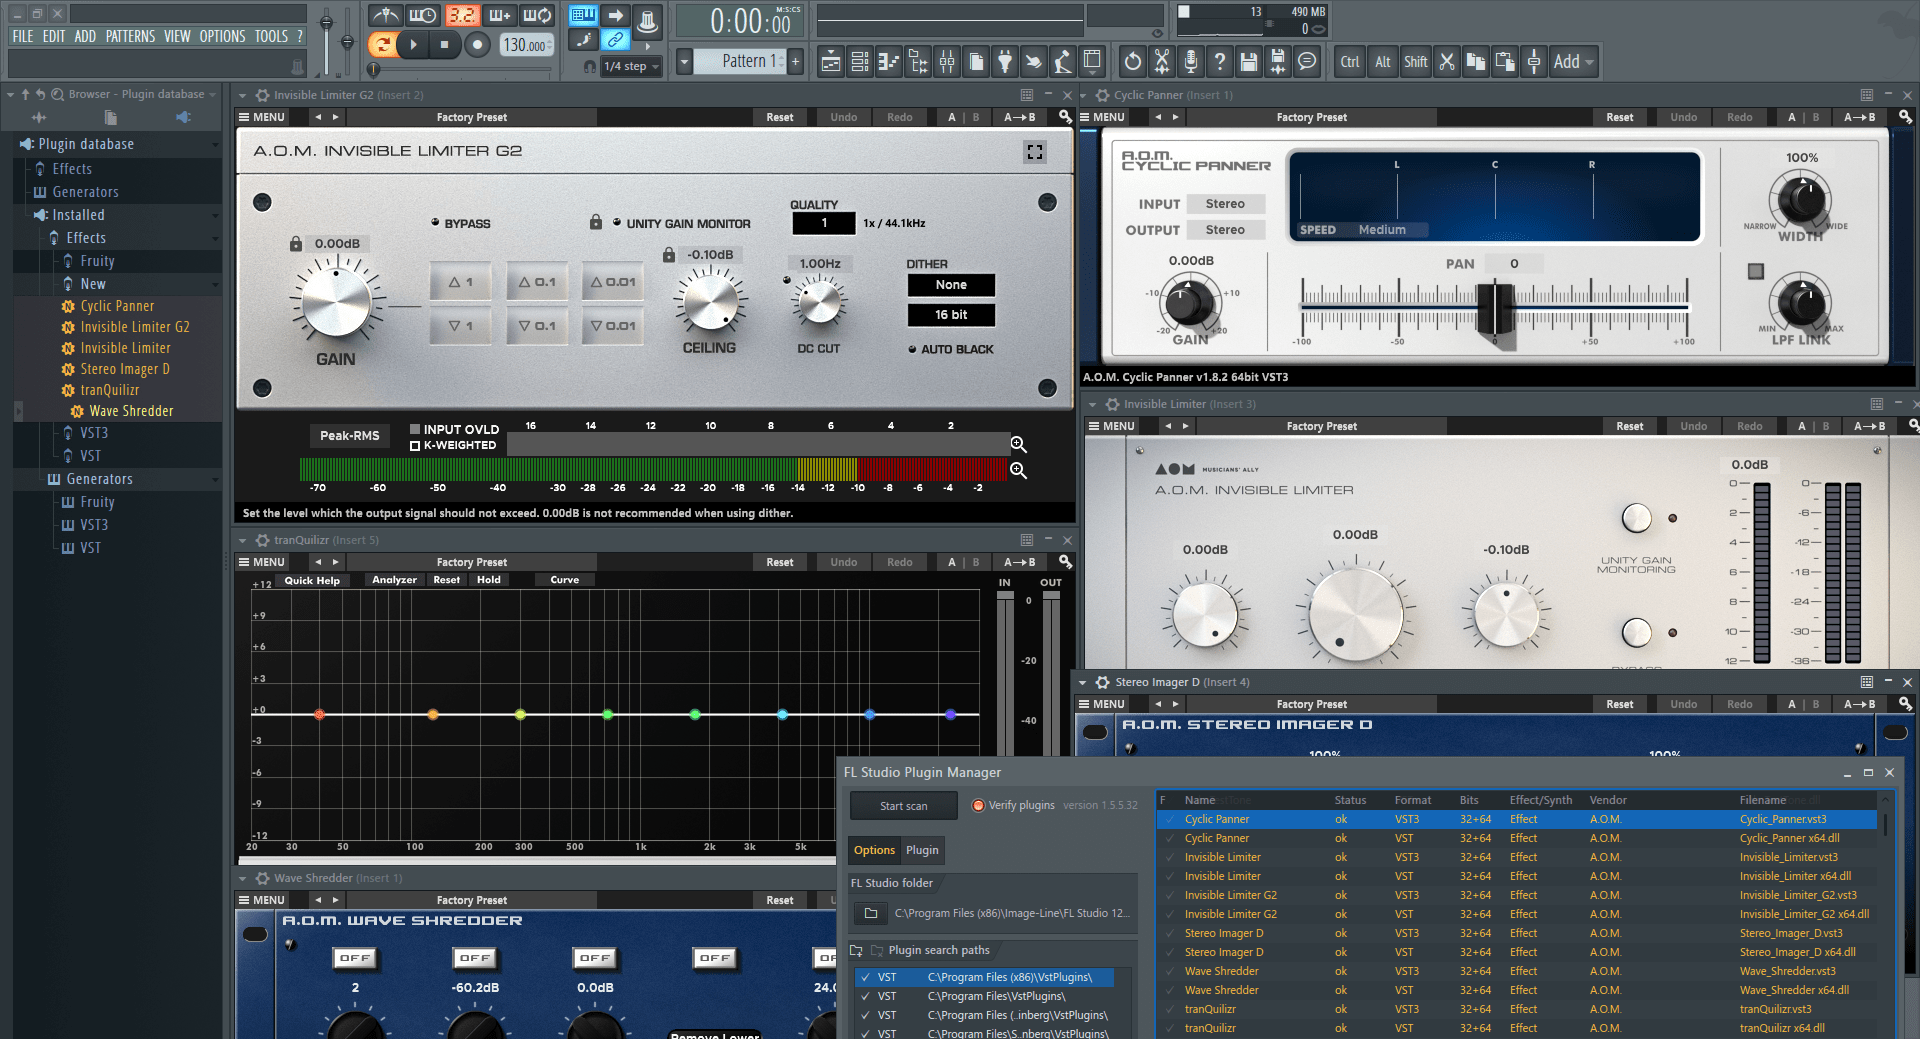The height and width of the screenshot is (1039, 1920).
Task: Click the Play transport button
Action: tap(413, 44)
